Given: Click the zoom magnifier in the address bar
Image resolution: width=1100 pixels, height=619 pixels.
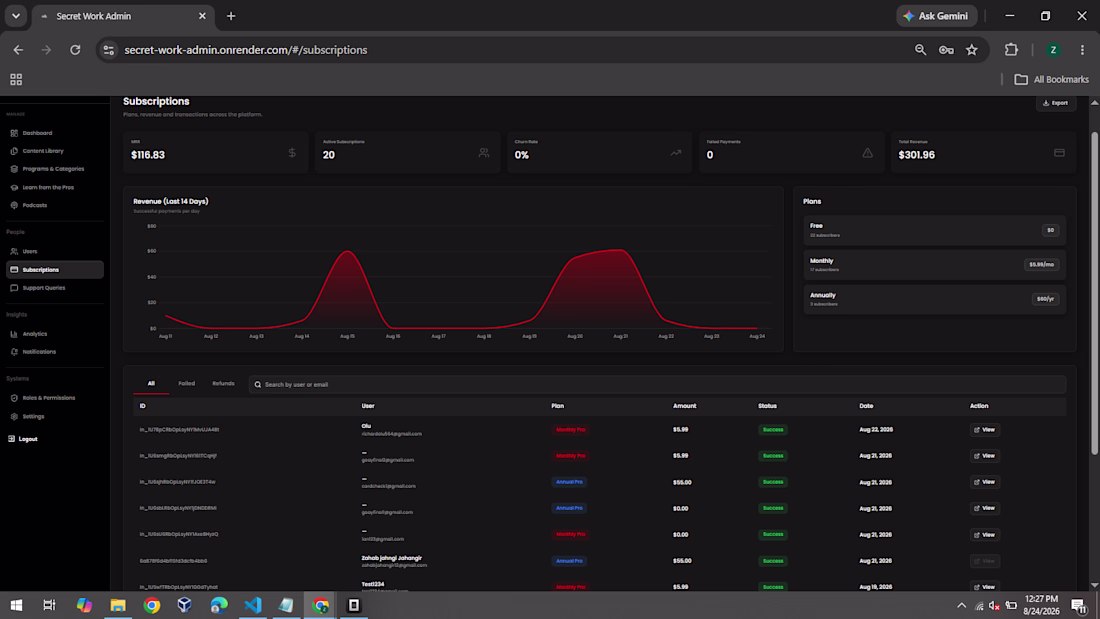Looking at the screenshot, I should point(920,50).
